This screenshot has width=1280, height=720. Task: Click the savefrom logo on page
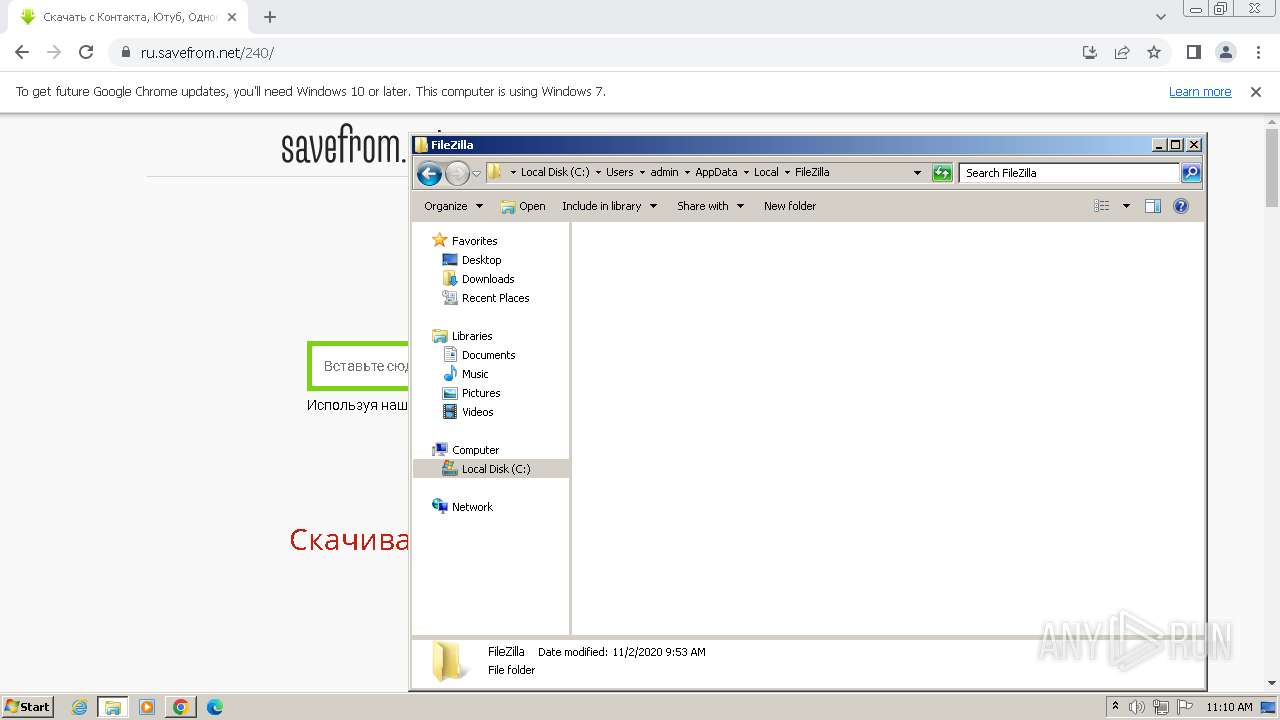tap(344, 145)
